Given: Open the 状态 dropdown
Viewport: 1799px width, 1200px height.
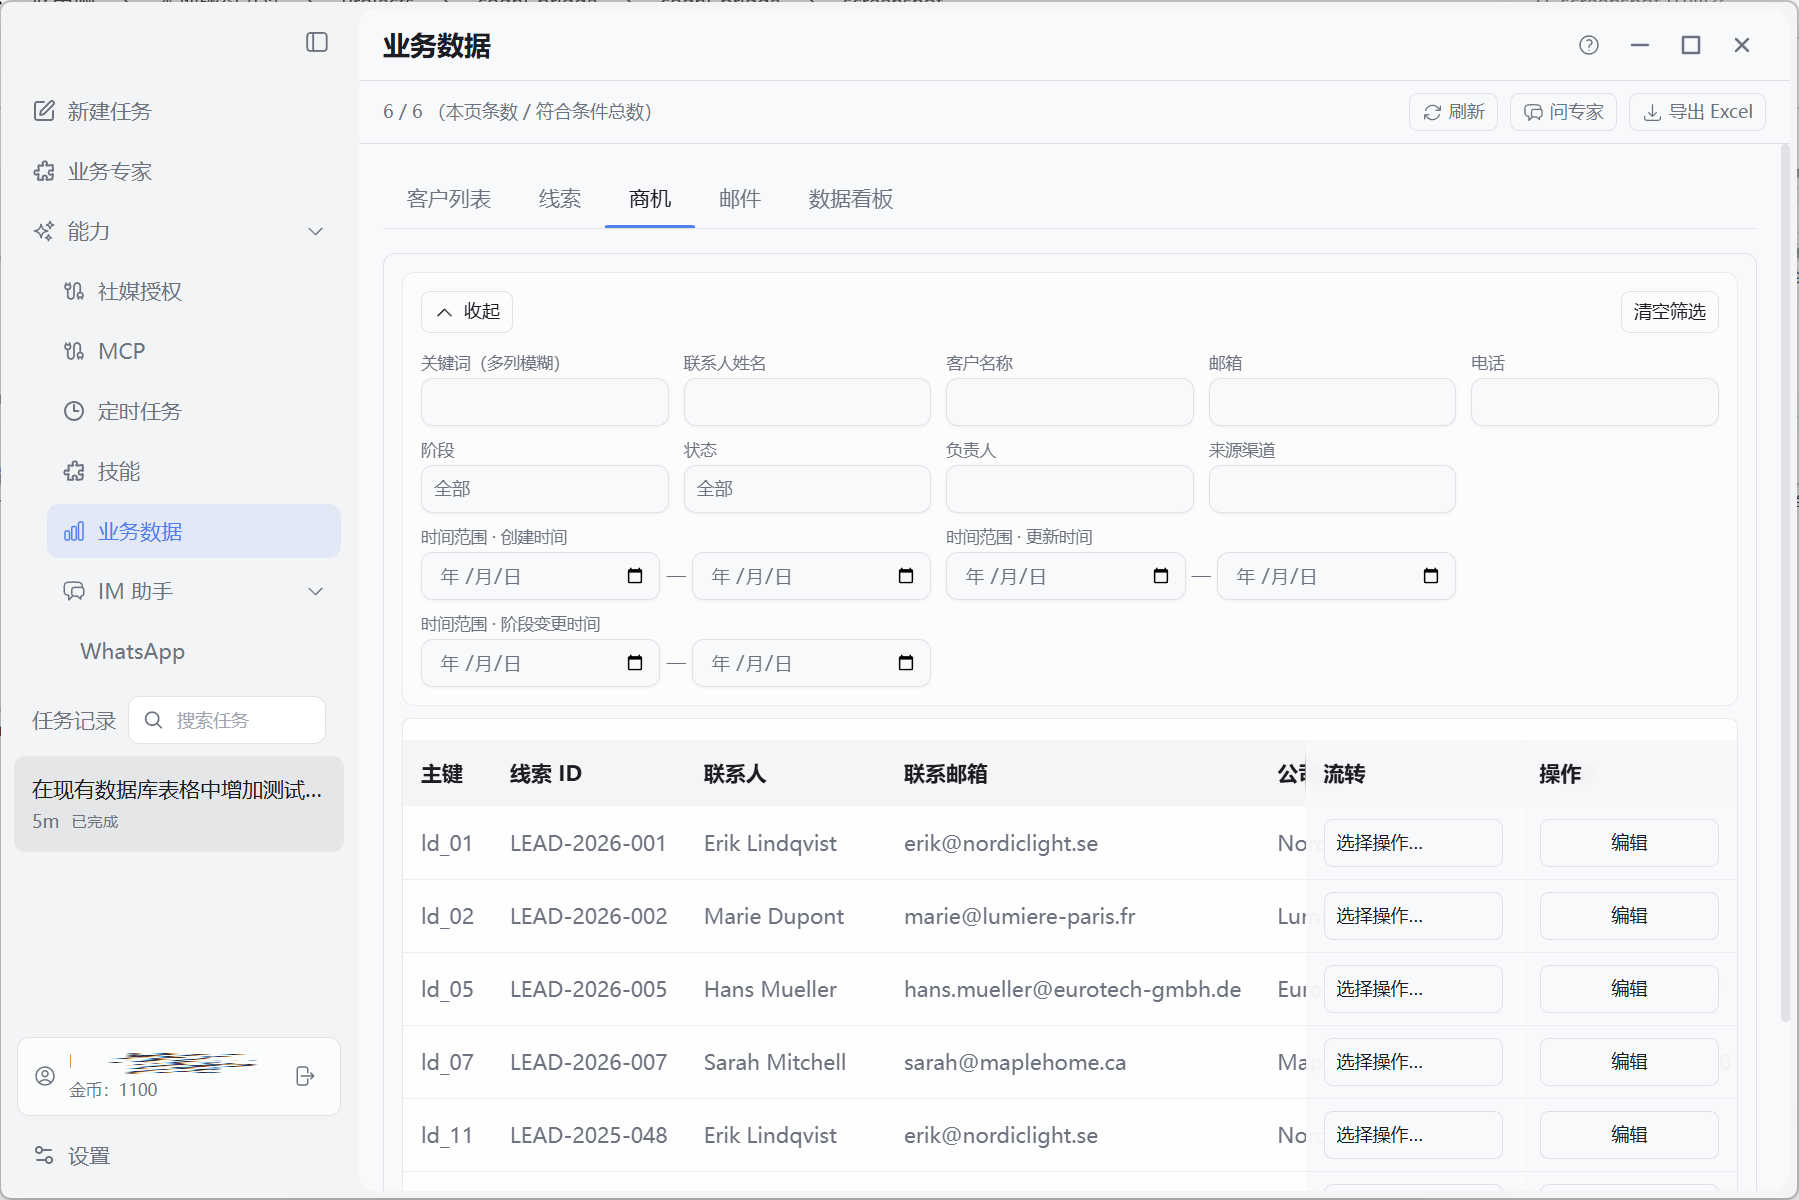Looking at the screenshot, I should (807, 489).
